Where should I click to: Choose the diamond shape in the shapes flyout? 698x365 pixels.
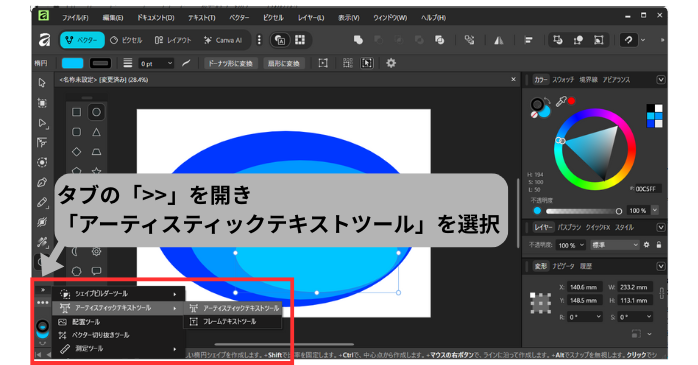(x=77, y=152)
